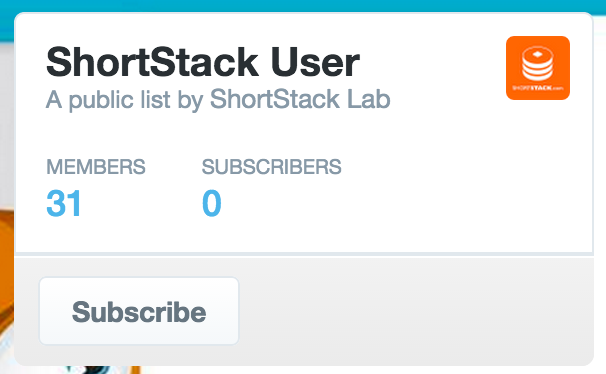Click the pancake stack graphic in logo
606x374 pixels.
point(538,63)
